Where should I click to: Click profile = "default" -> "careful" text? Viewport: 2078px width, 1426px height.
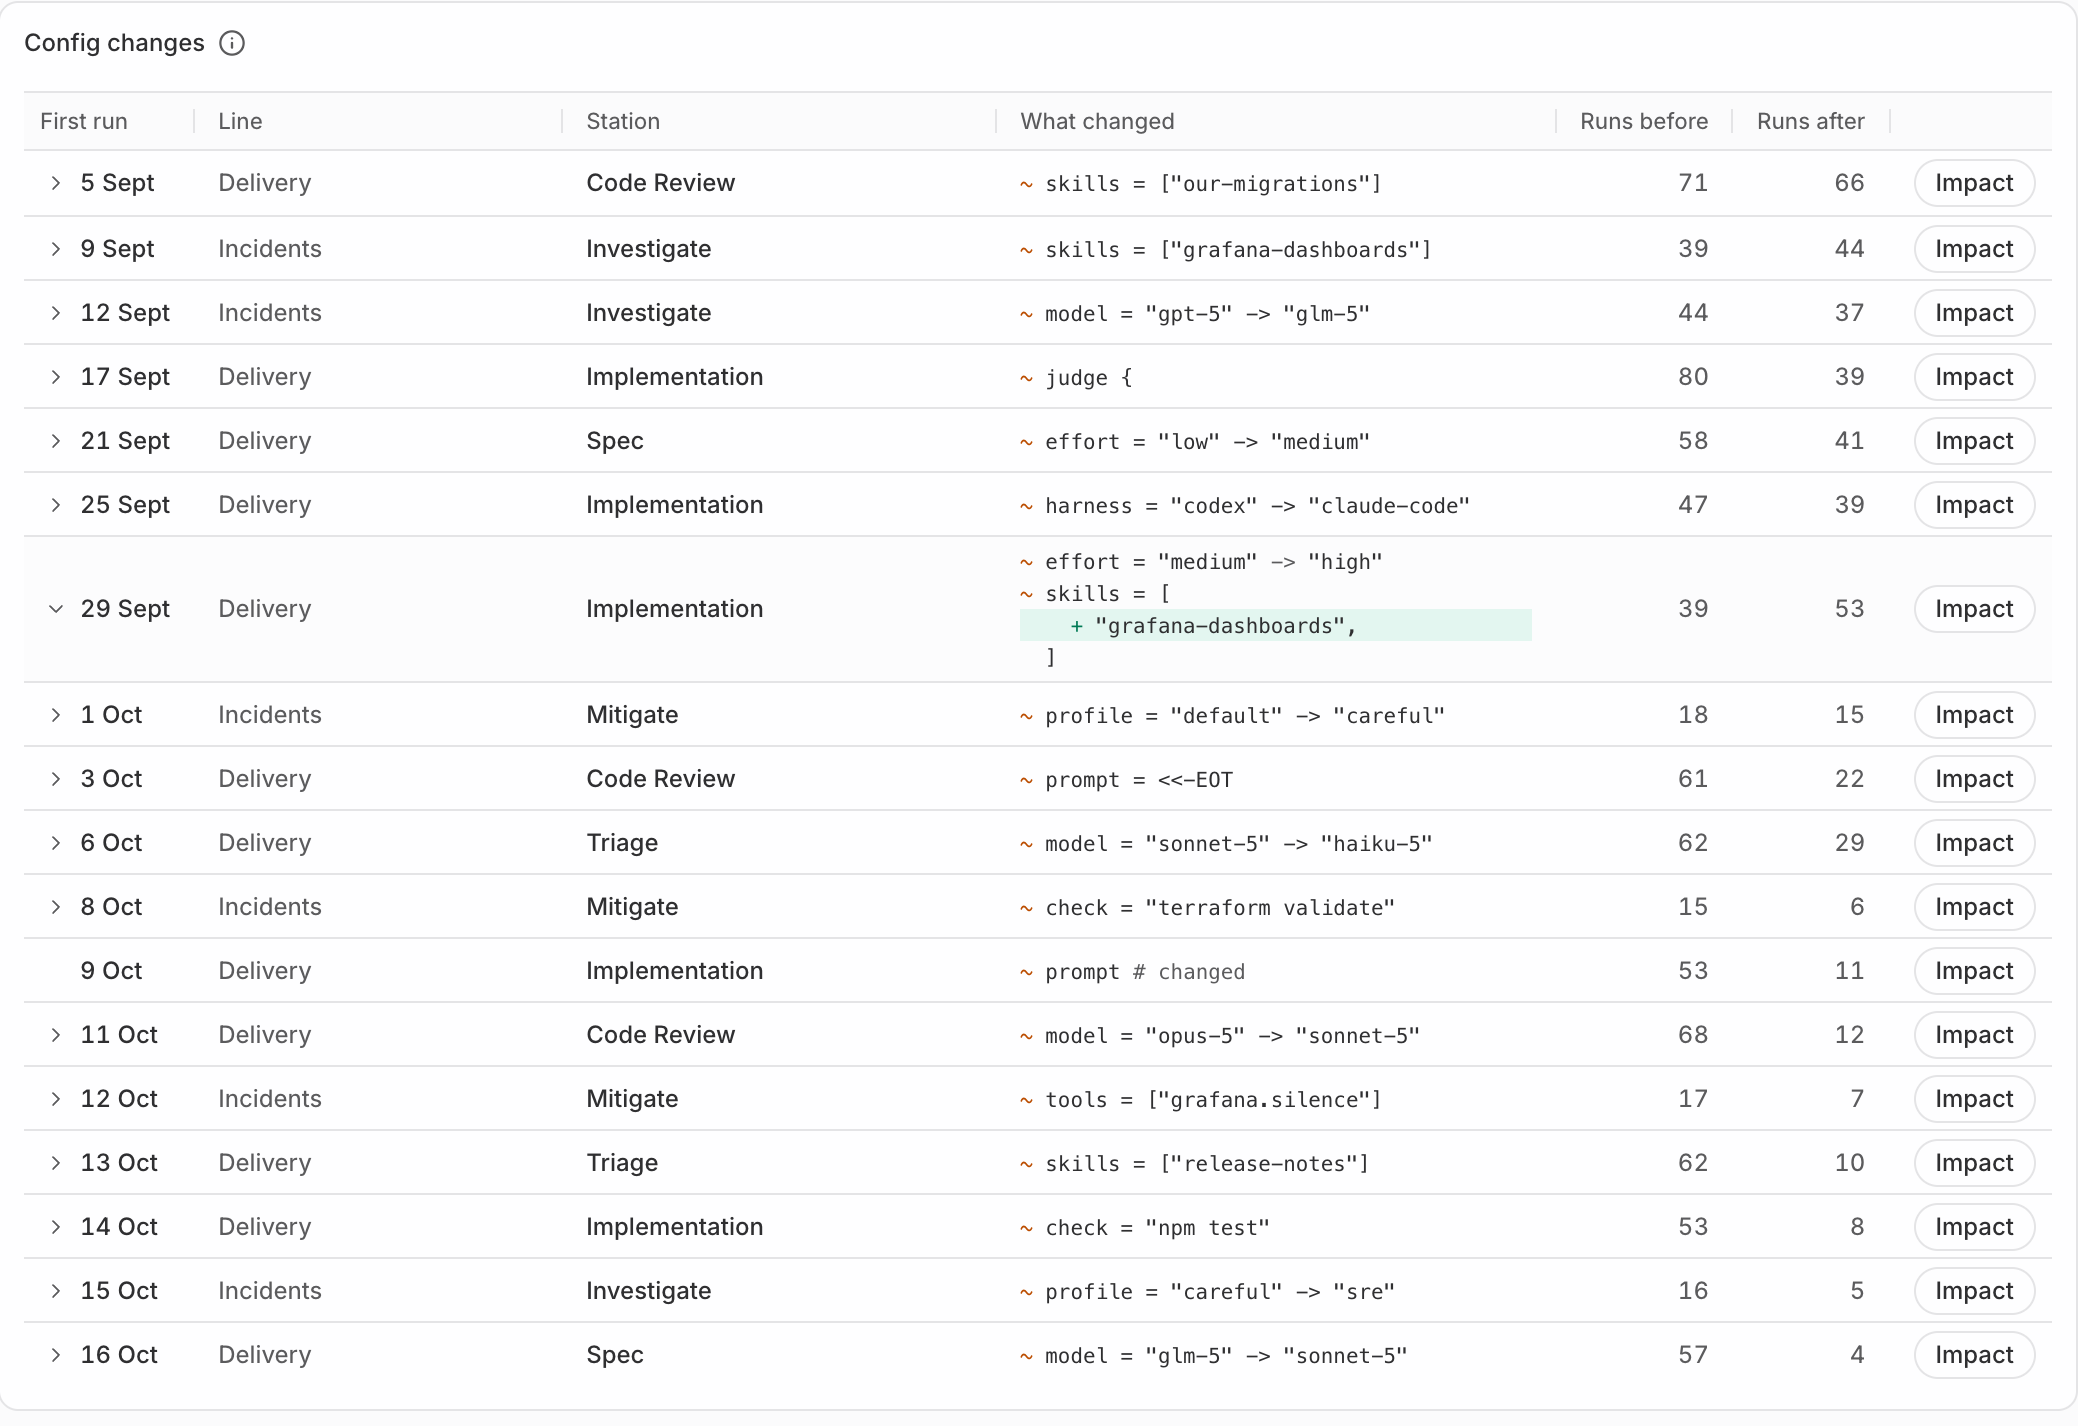click(x=1245, y=716)
